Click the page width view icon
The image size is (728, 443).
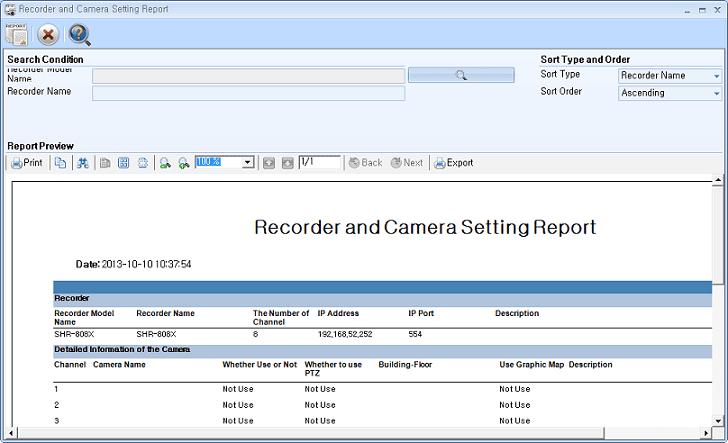coord(143,163)
